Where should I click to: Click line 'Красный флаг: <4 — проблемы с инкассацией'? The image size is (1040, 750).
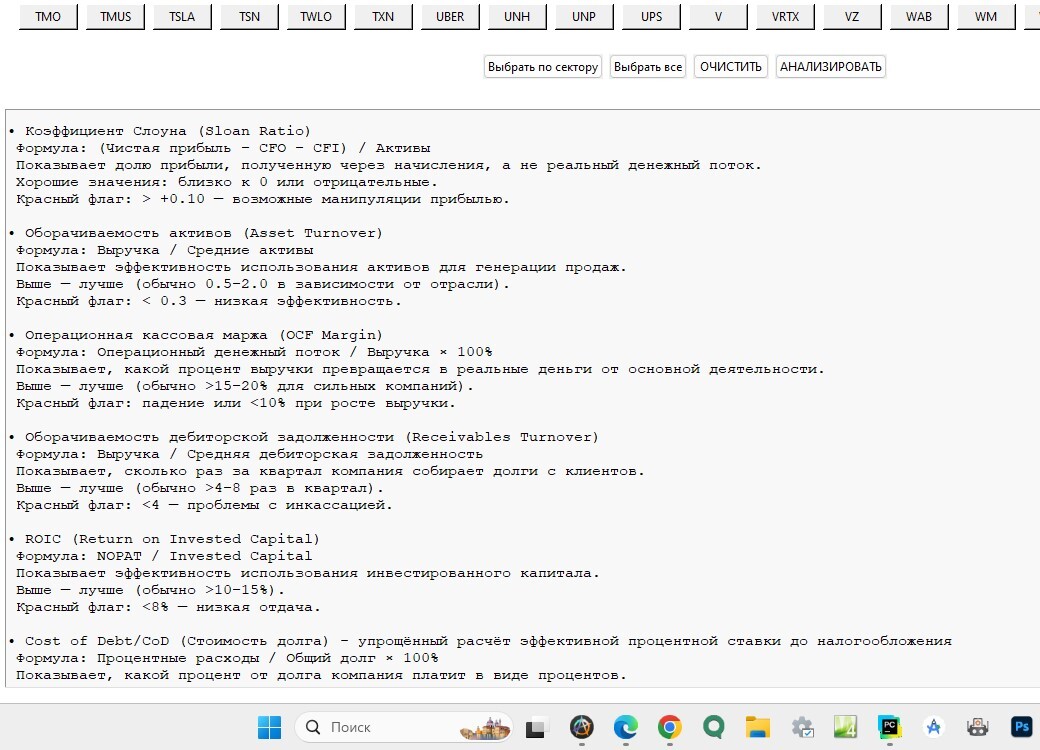(204, 505)
